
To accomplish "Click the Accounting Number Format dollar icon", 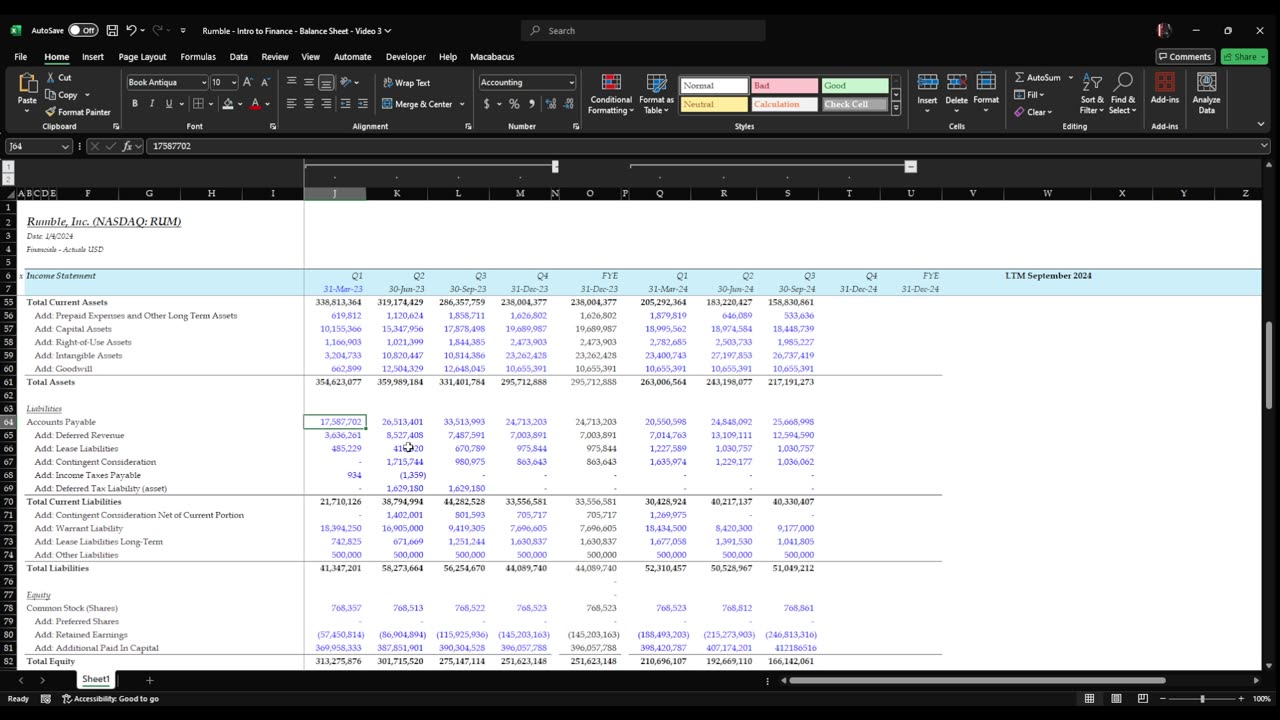I will tap(487, 104).
